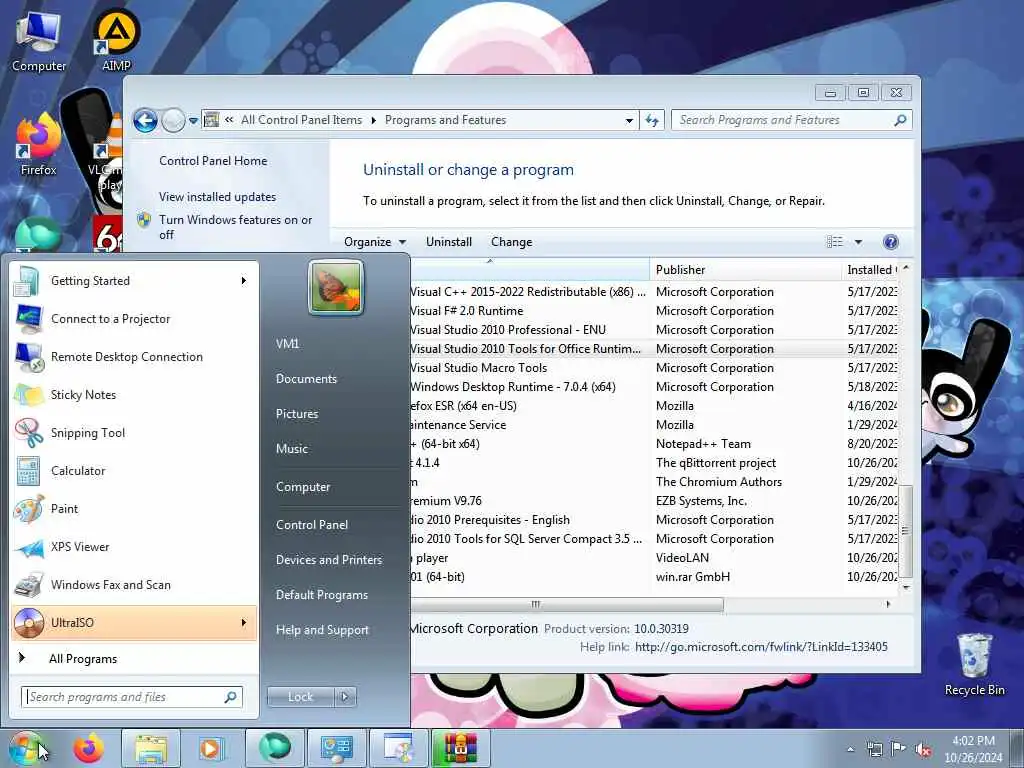Select the Windows Desktop Runtime 7.0.4 row
This screenshot has width=1024, height=768.
tap(654, 387)
